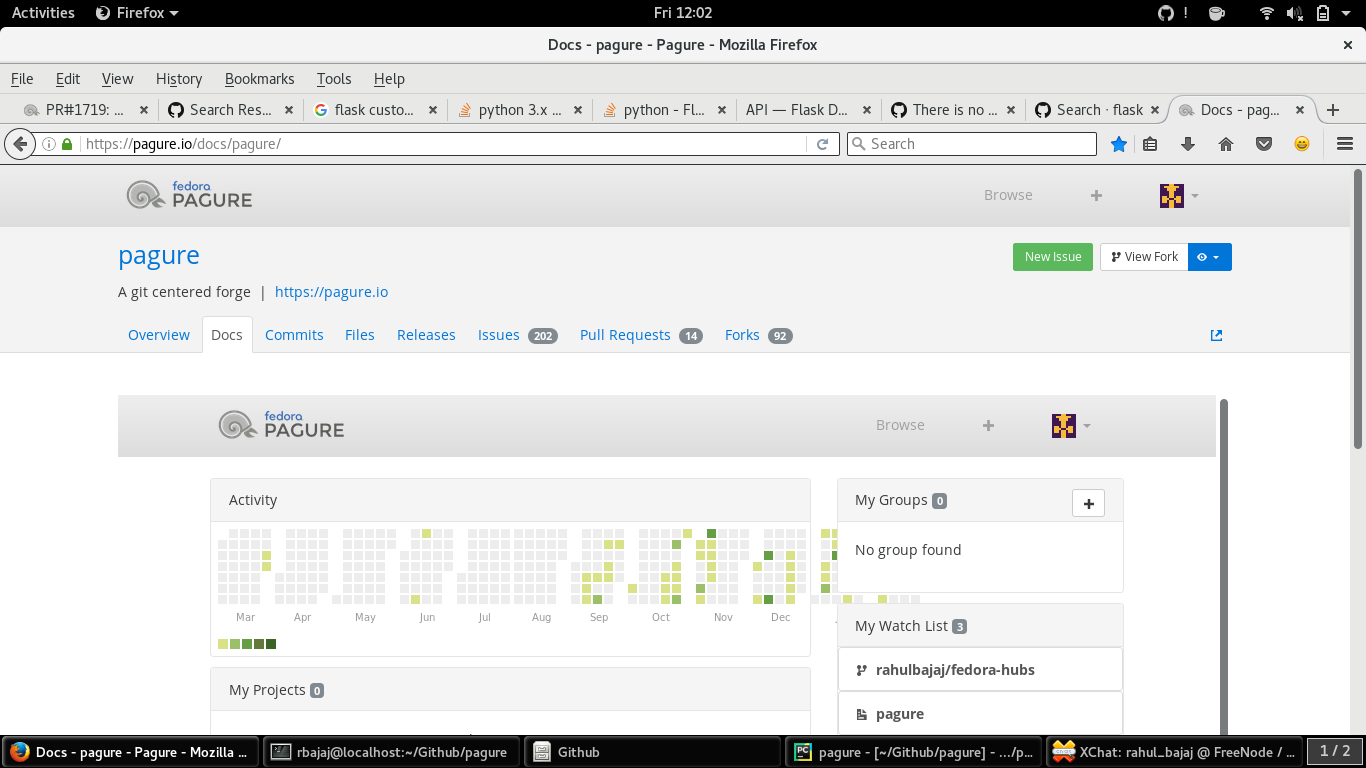Show site information via the info icon
1366x768 pixels.
click(48, 144)
